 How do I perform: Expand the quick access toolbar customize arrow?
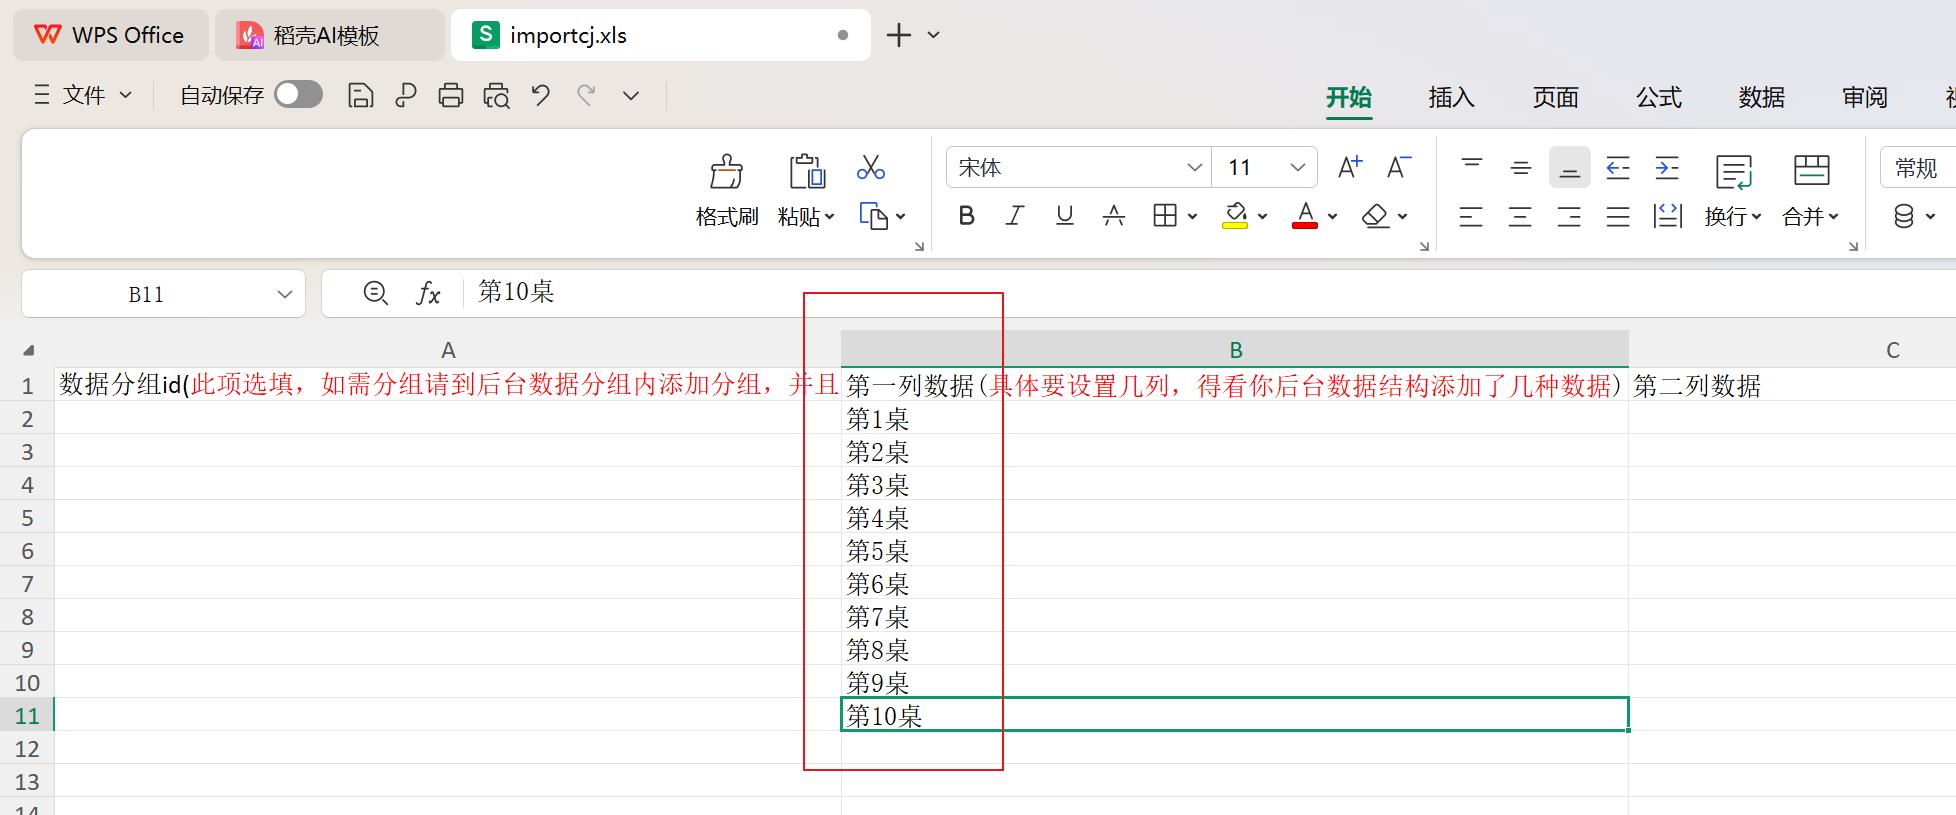point(631,96)
